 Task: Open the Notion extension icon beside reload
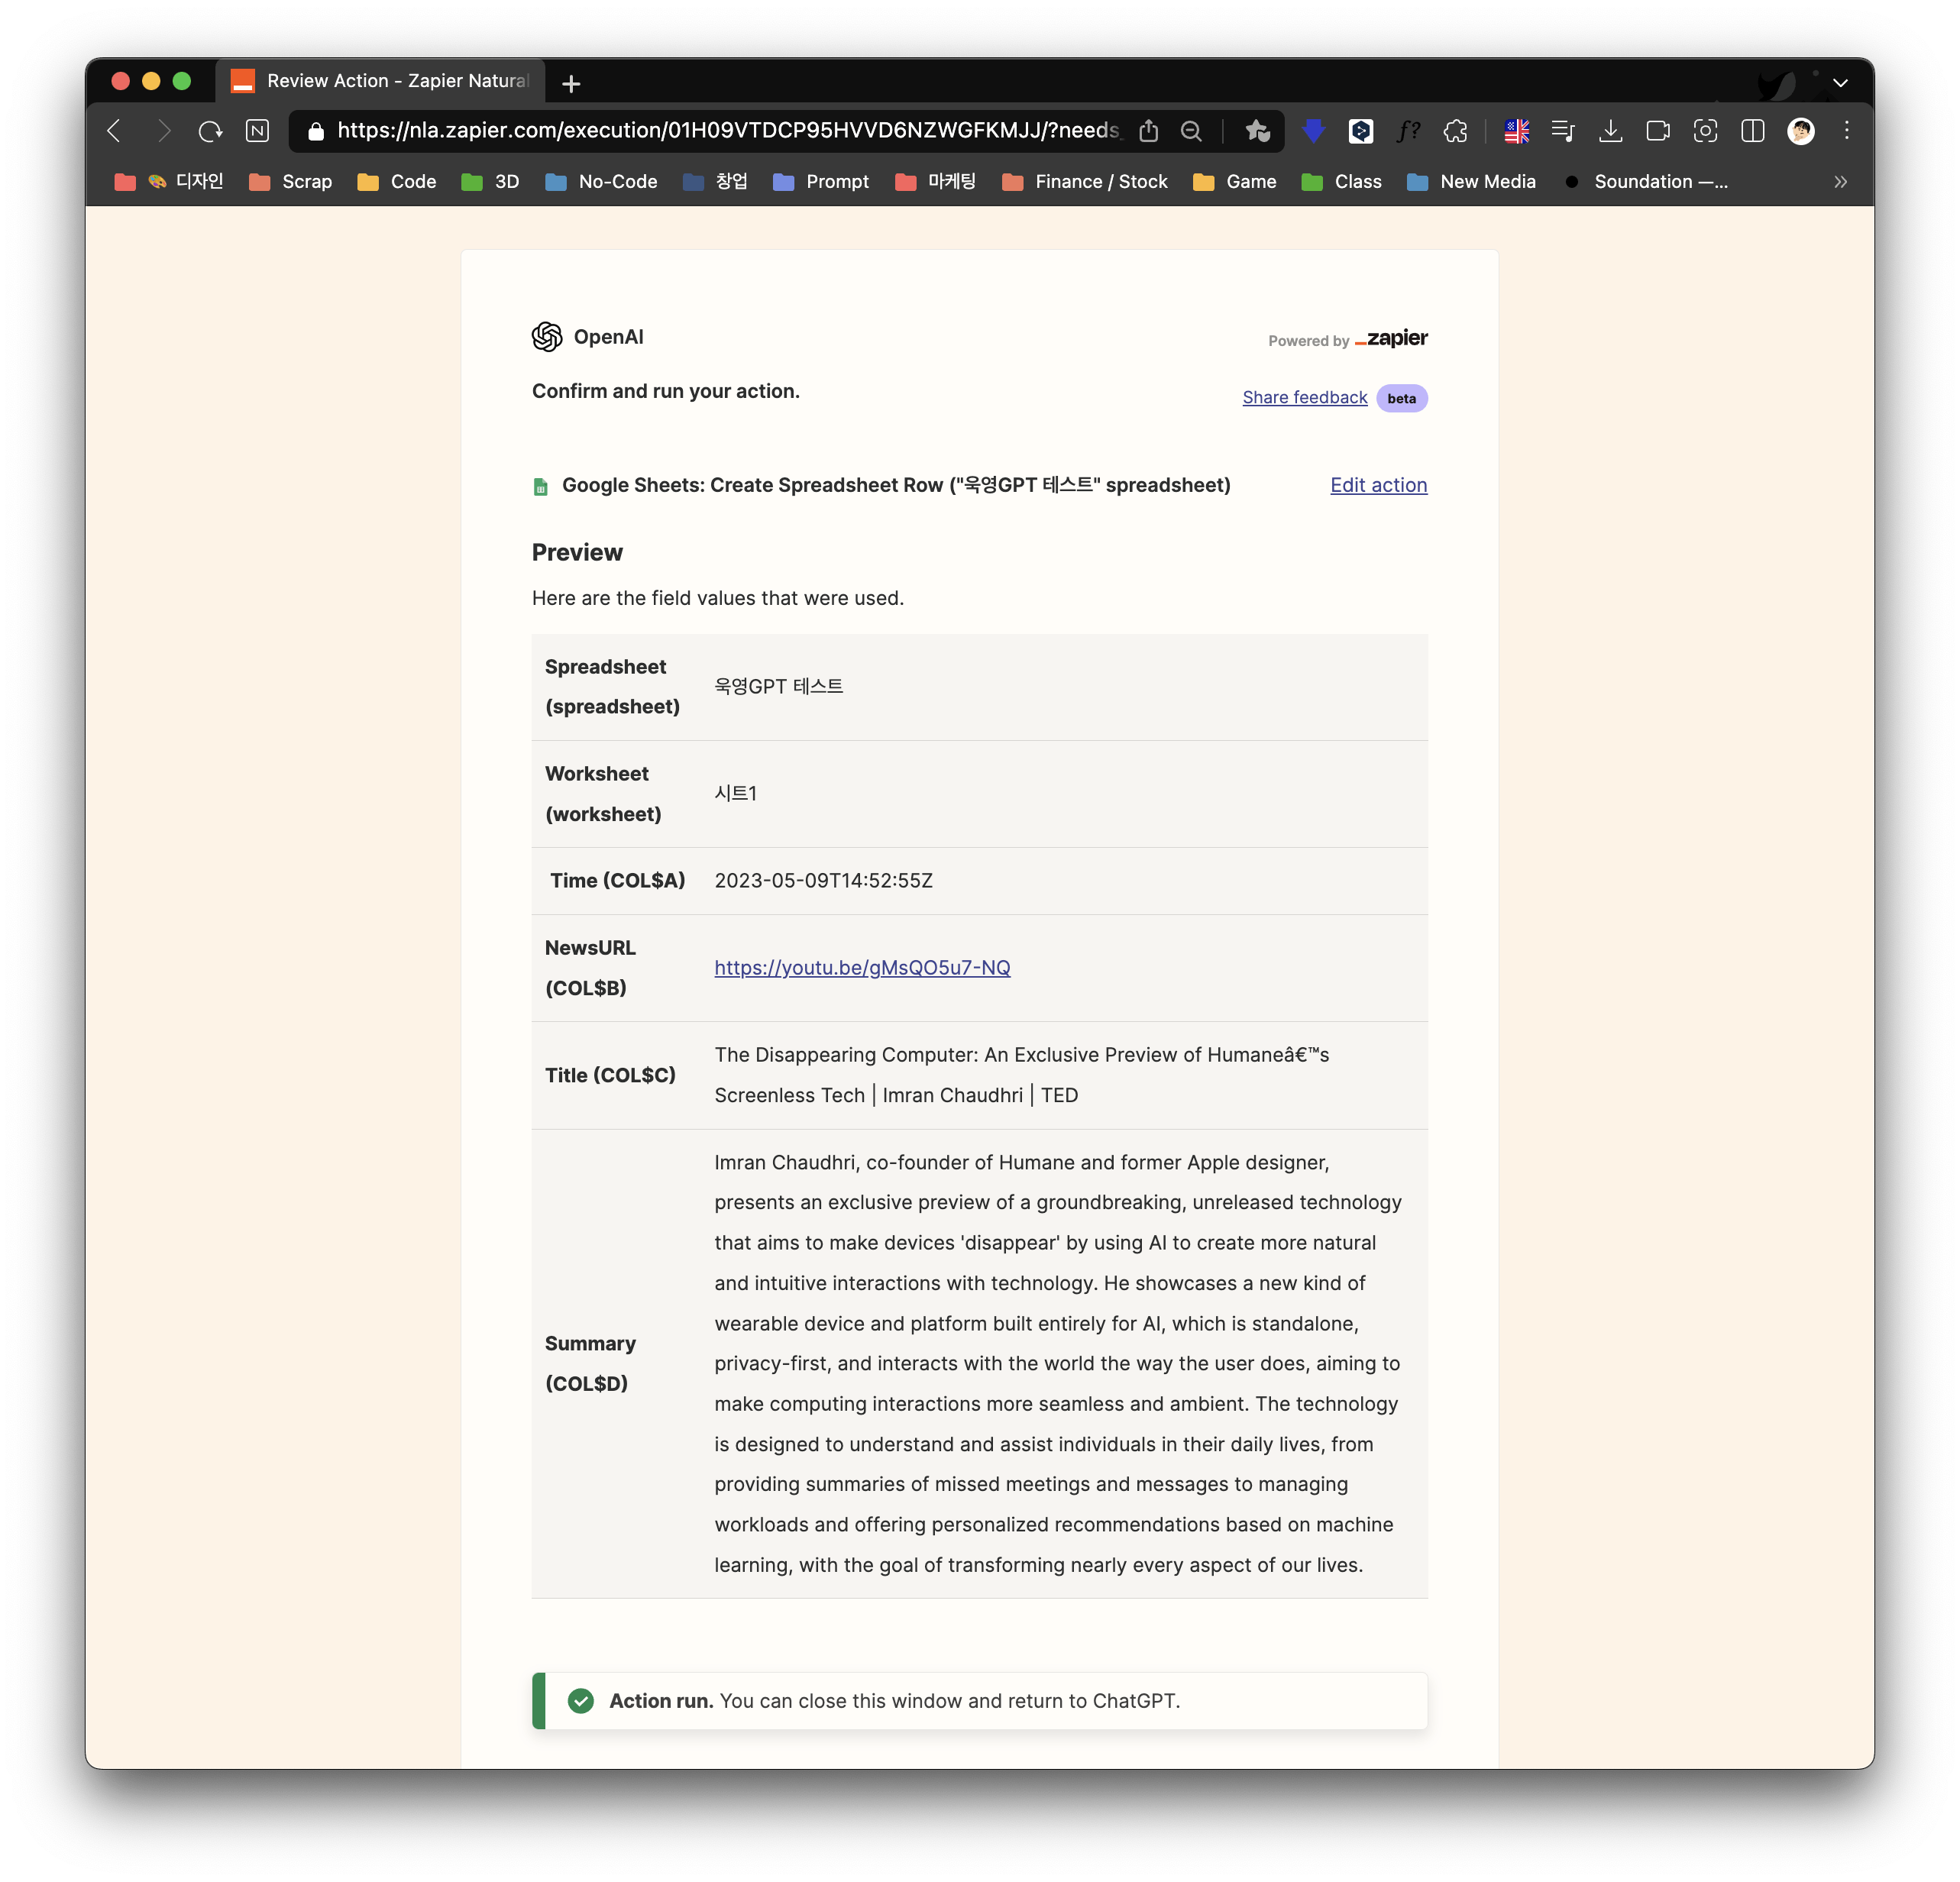(x=258, y=131)
